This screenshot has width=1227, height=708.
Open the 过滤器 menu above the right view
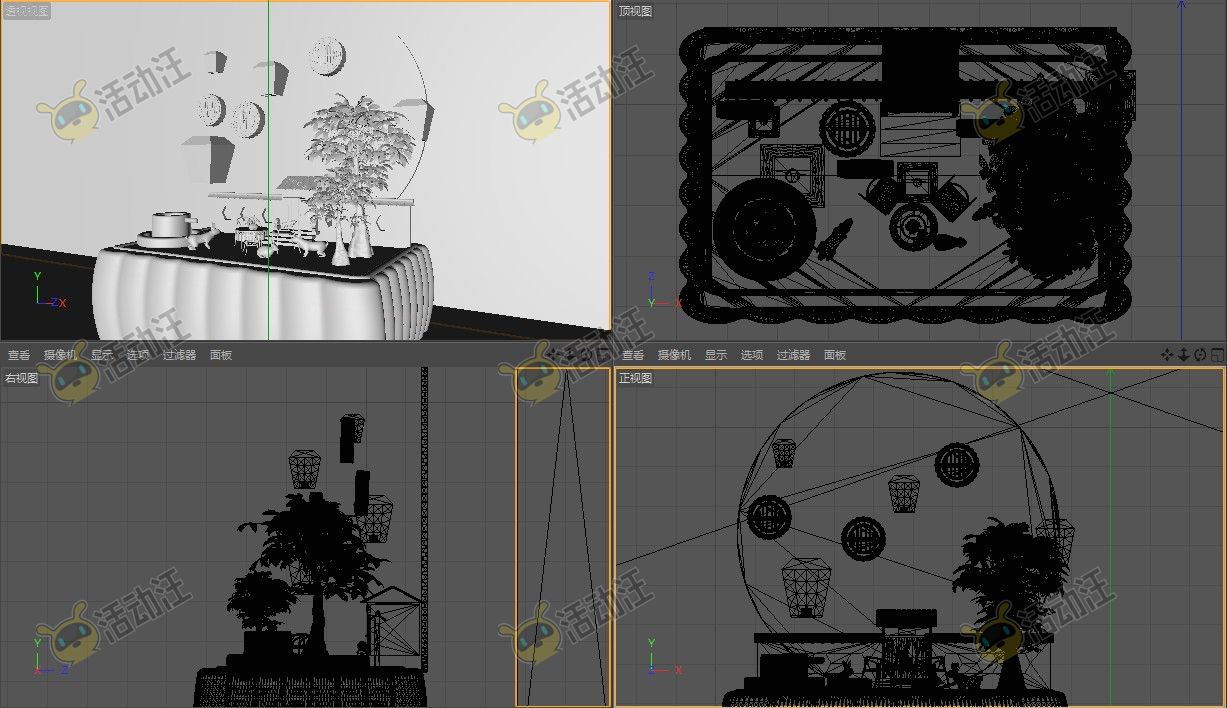(x=180, y=355)
